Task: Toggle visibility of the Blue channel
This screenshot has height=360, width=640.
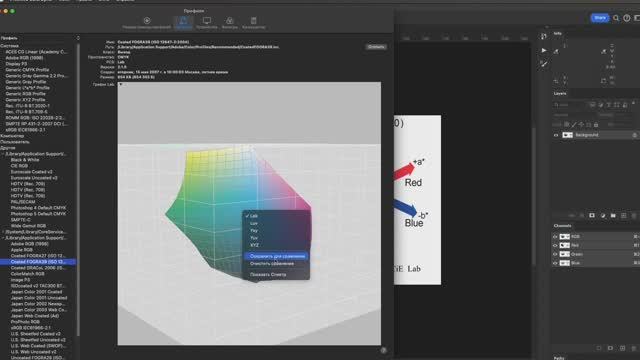Action: (555, 263)
